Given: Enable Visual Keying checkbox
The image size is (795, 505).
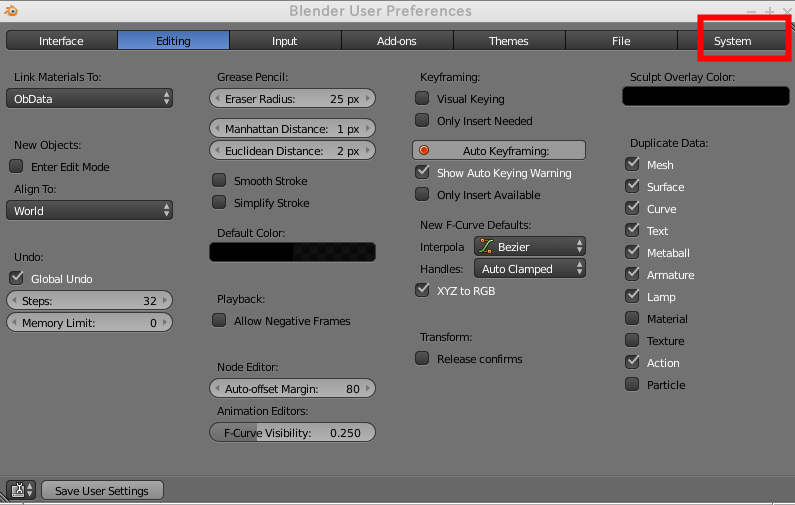Looking at the screenshot, I should (x=422, y=98).
